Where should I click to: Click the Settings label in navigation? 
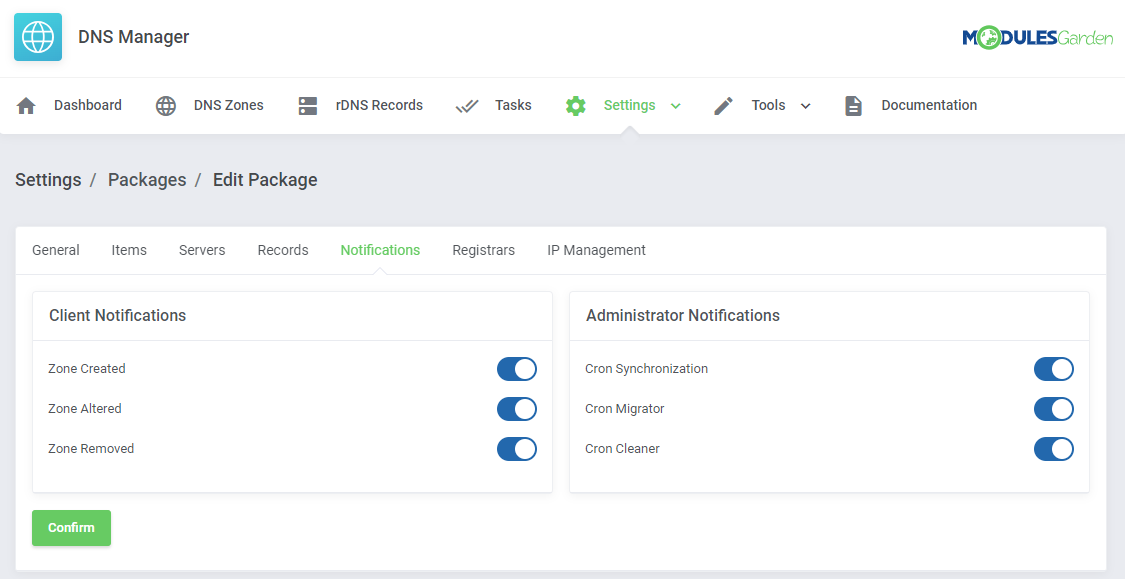pyautogui.click(x=629, y=105)
